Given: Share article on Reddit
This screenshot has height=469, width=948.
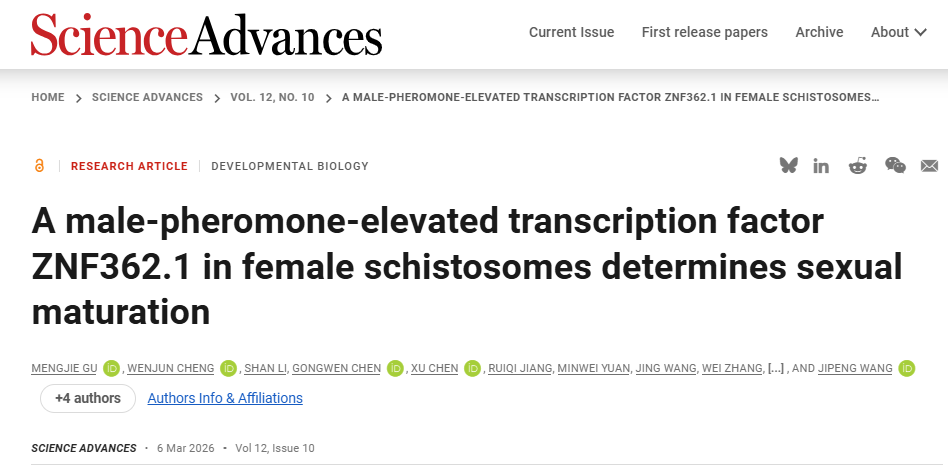Looking at the screenshot, I should coord(858,166).
